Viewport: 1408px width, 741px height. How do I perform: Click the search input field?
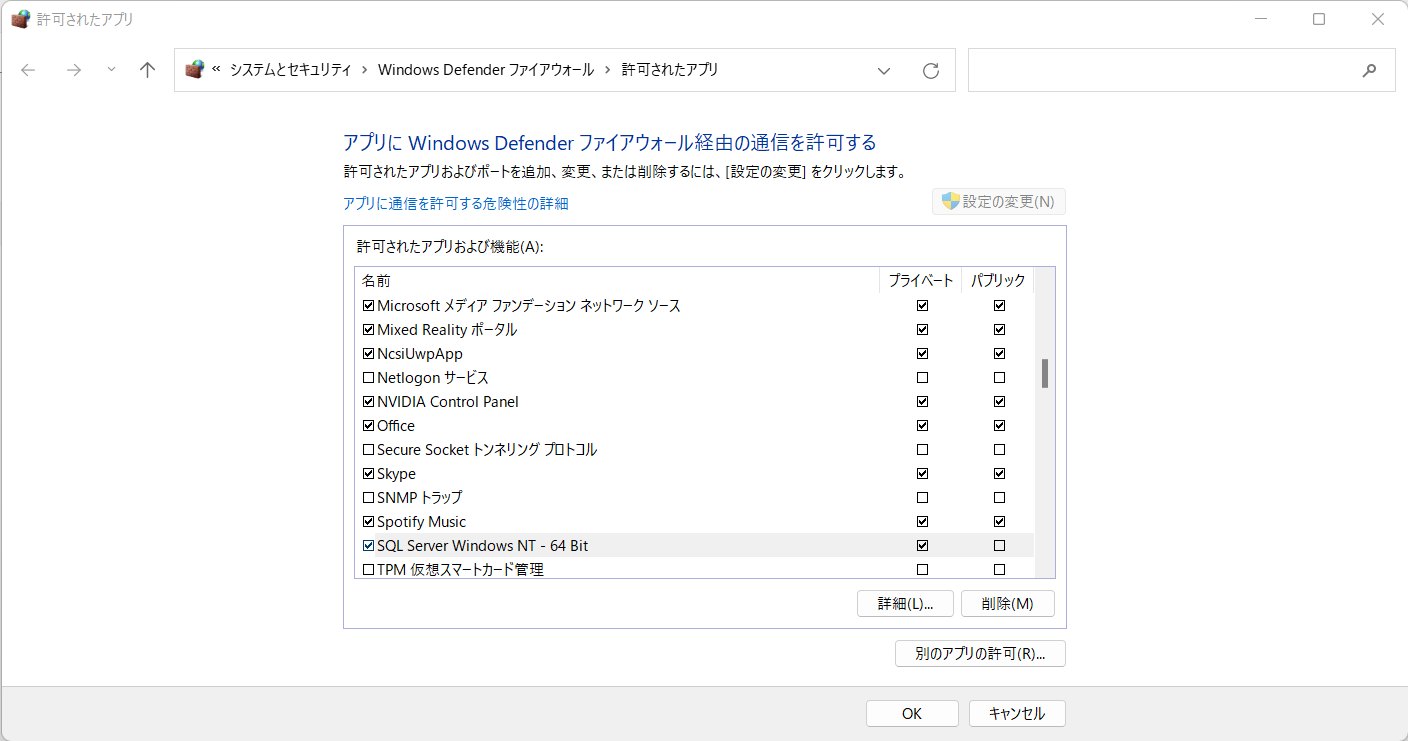click(x=1160, y=70)
